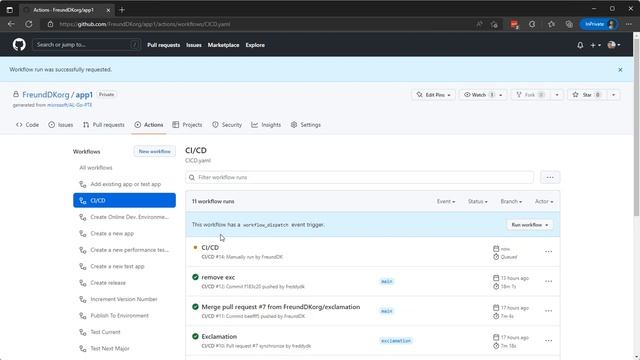This screenshot has width=640, height=360.
Task: Open Issues in top navigation
Action: click(x=194, y=45)
